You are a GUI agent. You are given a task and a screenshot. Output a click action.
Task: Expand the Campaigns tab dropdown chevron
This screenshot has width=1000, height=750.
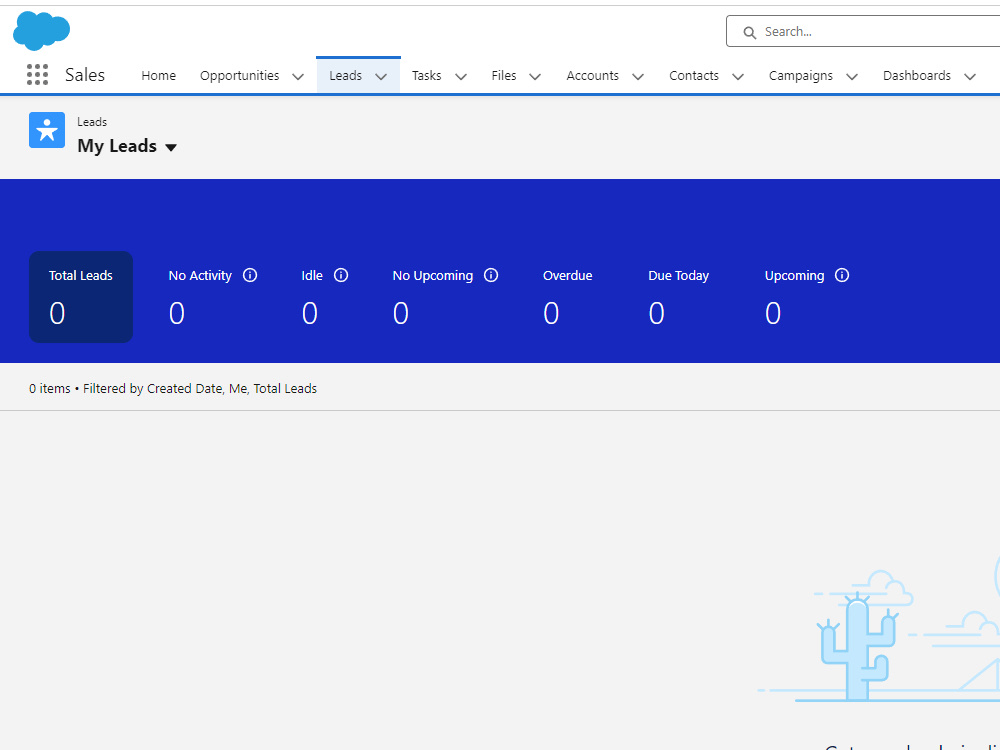pos(852,77)
